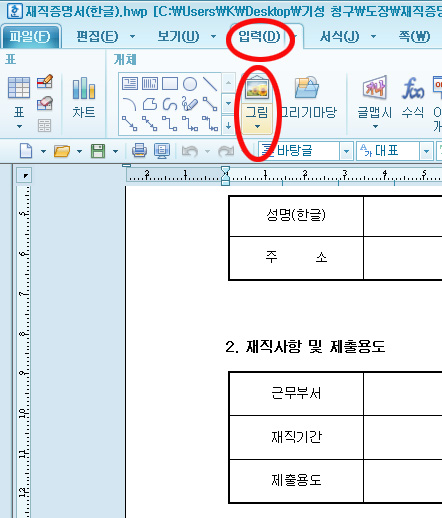Insert an equation with 수식
This screenshot has width=442, height=518.
(413, 97)
